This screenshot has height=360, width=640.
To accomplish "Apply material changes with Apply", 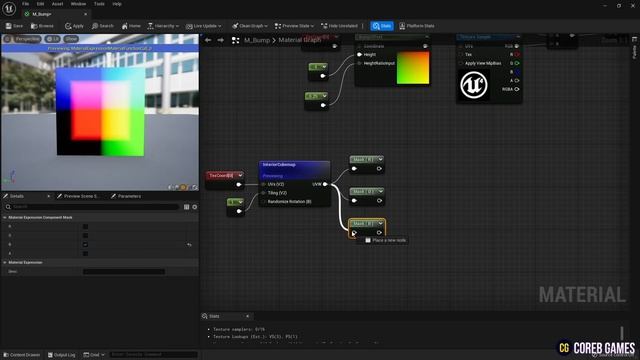I will pyautogui.click(x=74, y=26).
